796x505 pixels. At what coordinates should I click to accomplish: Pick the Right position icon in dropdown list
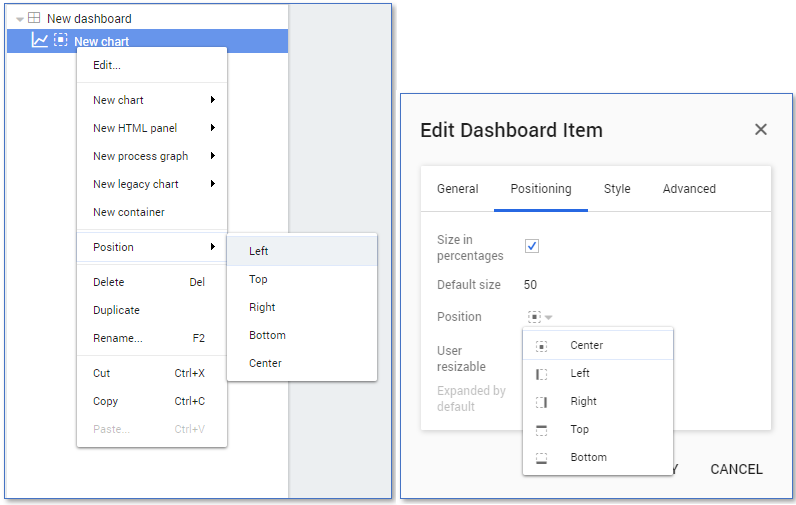point(541,402)
